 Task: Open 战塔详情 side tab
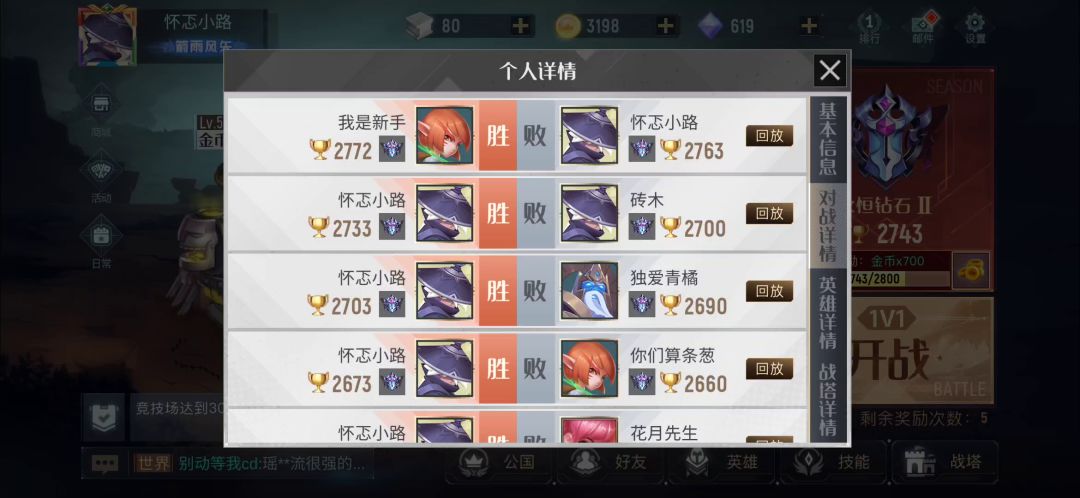pos(827,399)
